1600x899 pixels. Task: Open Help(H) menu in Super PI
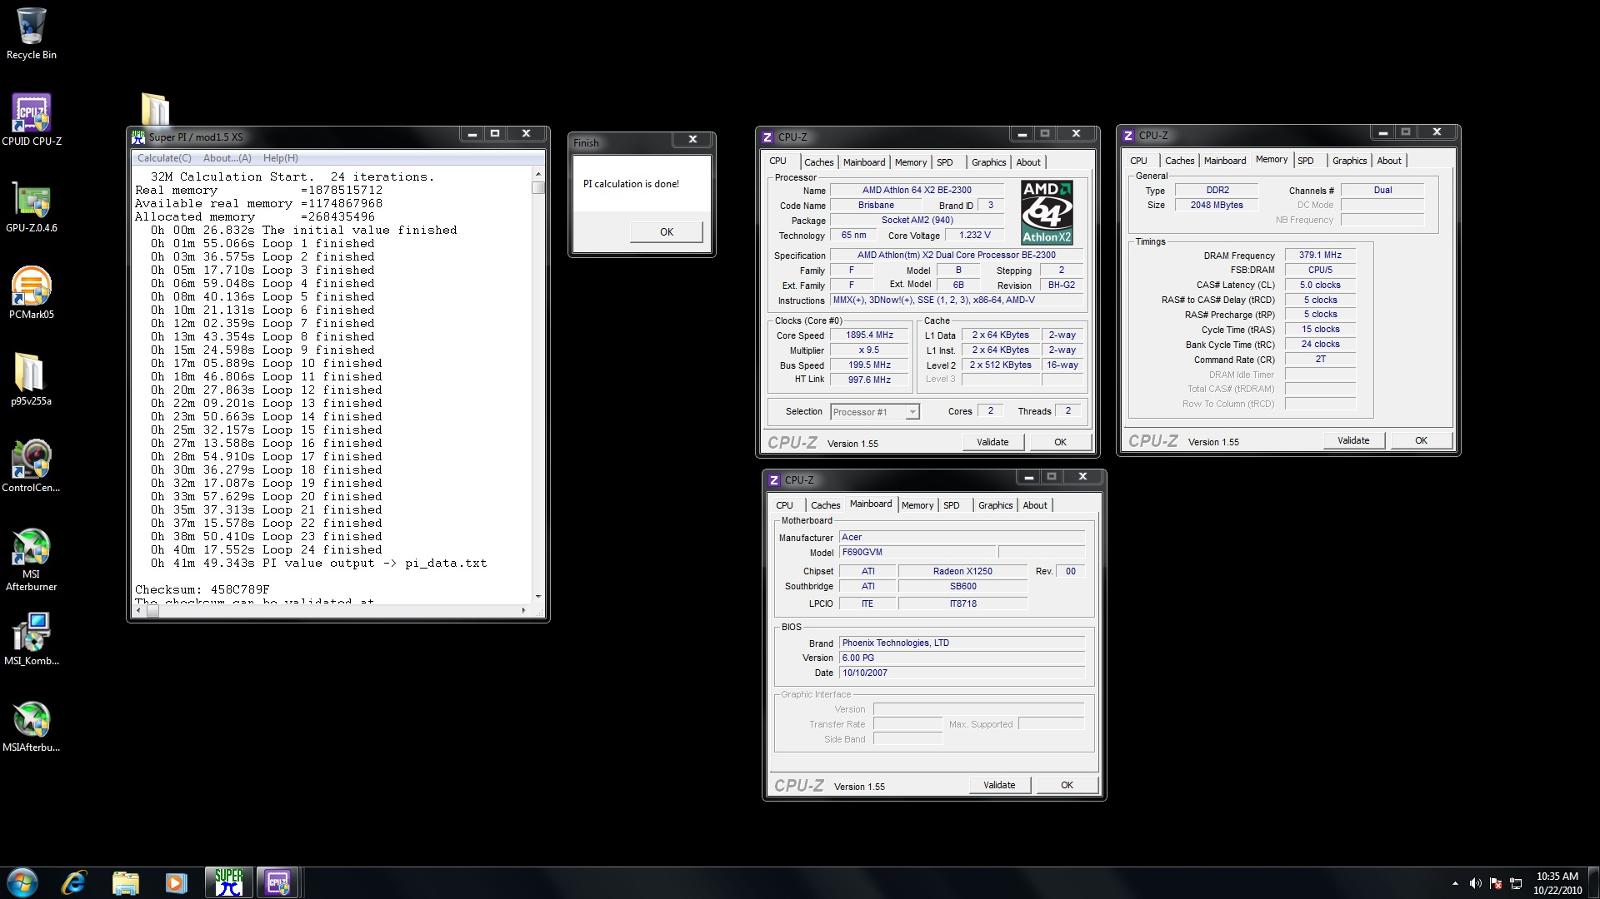coord(280,158)
